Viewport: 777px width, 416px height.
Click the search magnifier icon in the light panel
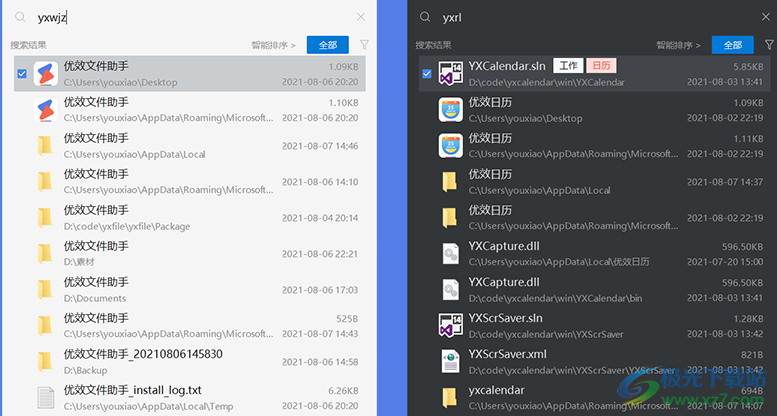coord(20,17)
